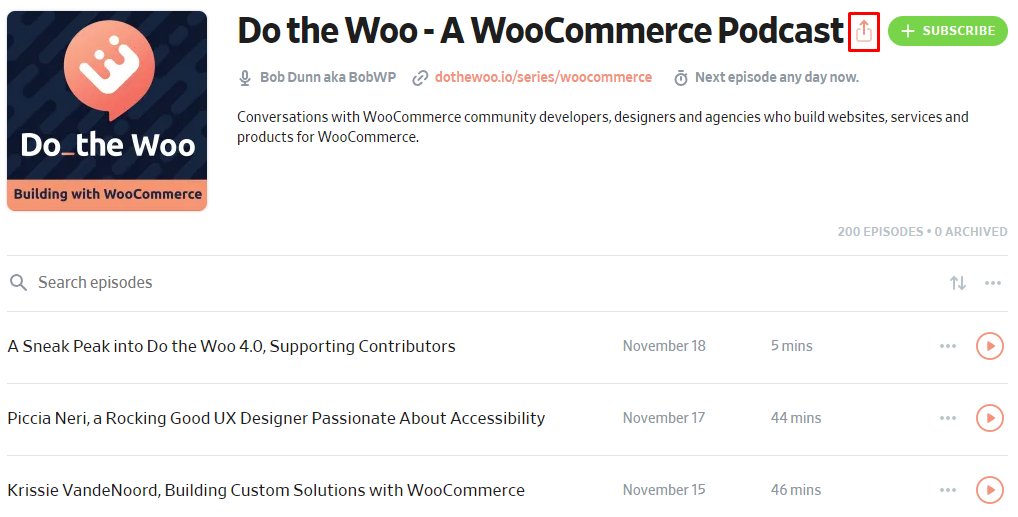Play the Krissie VandeNoord episode
Screen dimensions: 1018x517
click(989, 490)
